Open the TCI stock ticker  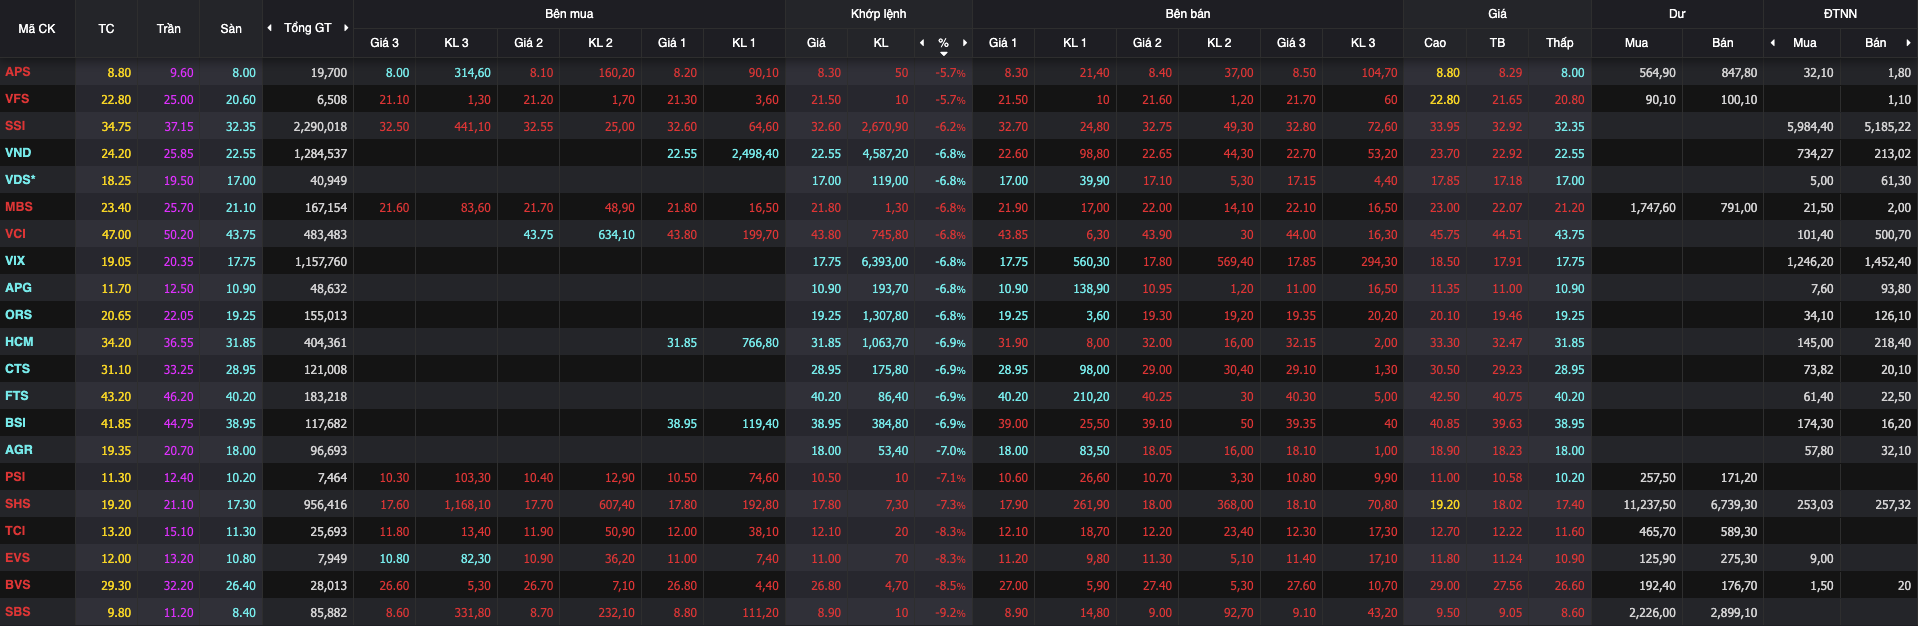[15, 531]
